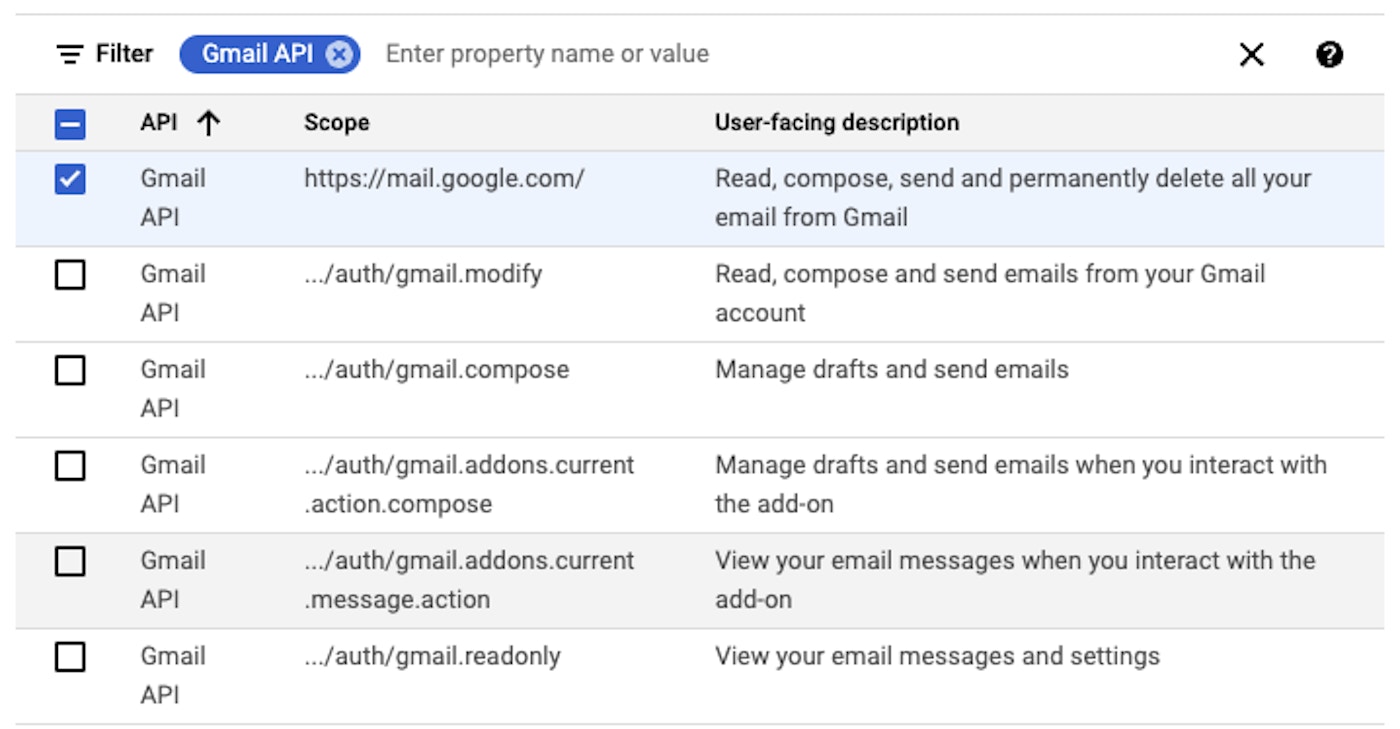Clear all filters with the X icon
Image resolution: width=1400 pixels, height=729 pixels.
[x=1251, y=54]
